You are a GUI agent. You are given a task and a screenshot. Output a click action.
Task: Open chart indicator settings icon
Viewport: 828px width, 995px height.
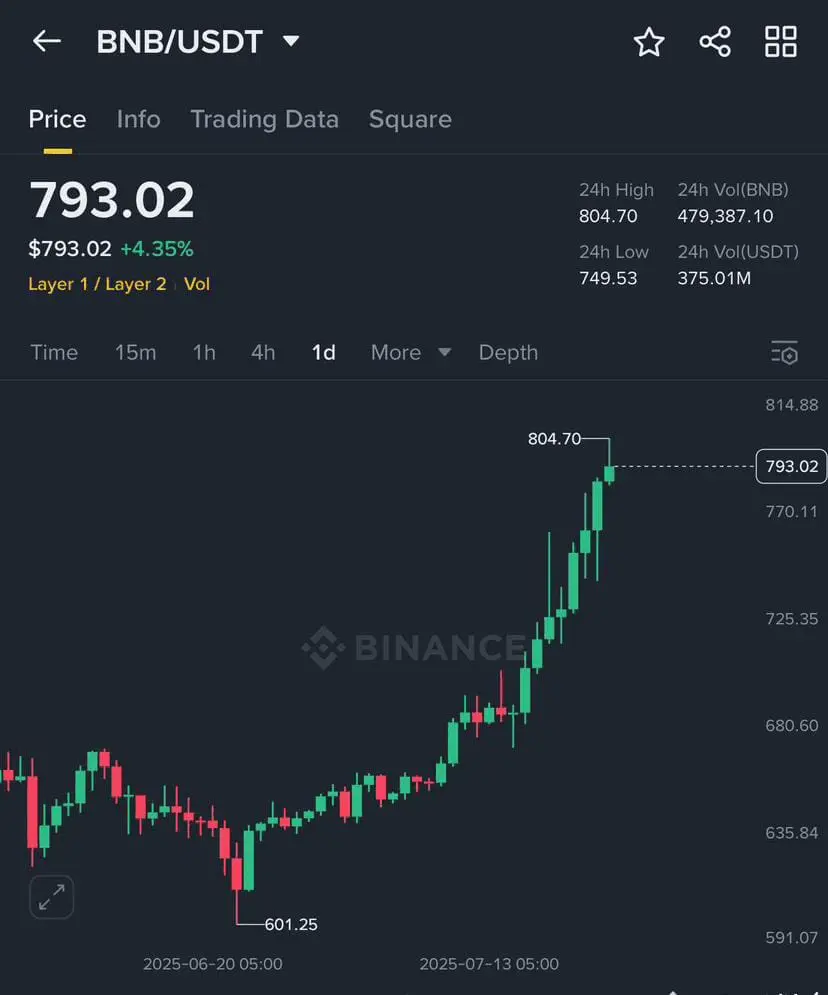coord(784,352)
